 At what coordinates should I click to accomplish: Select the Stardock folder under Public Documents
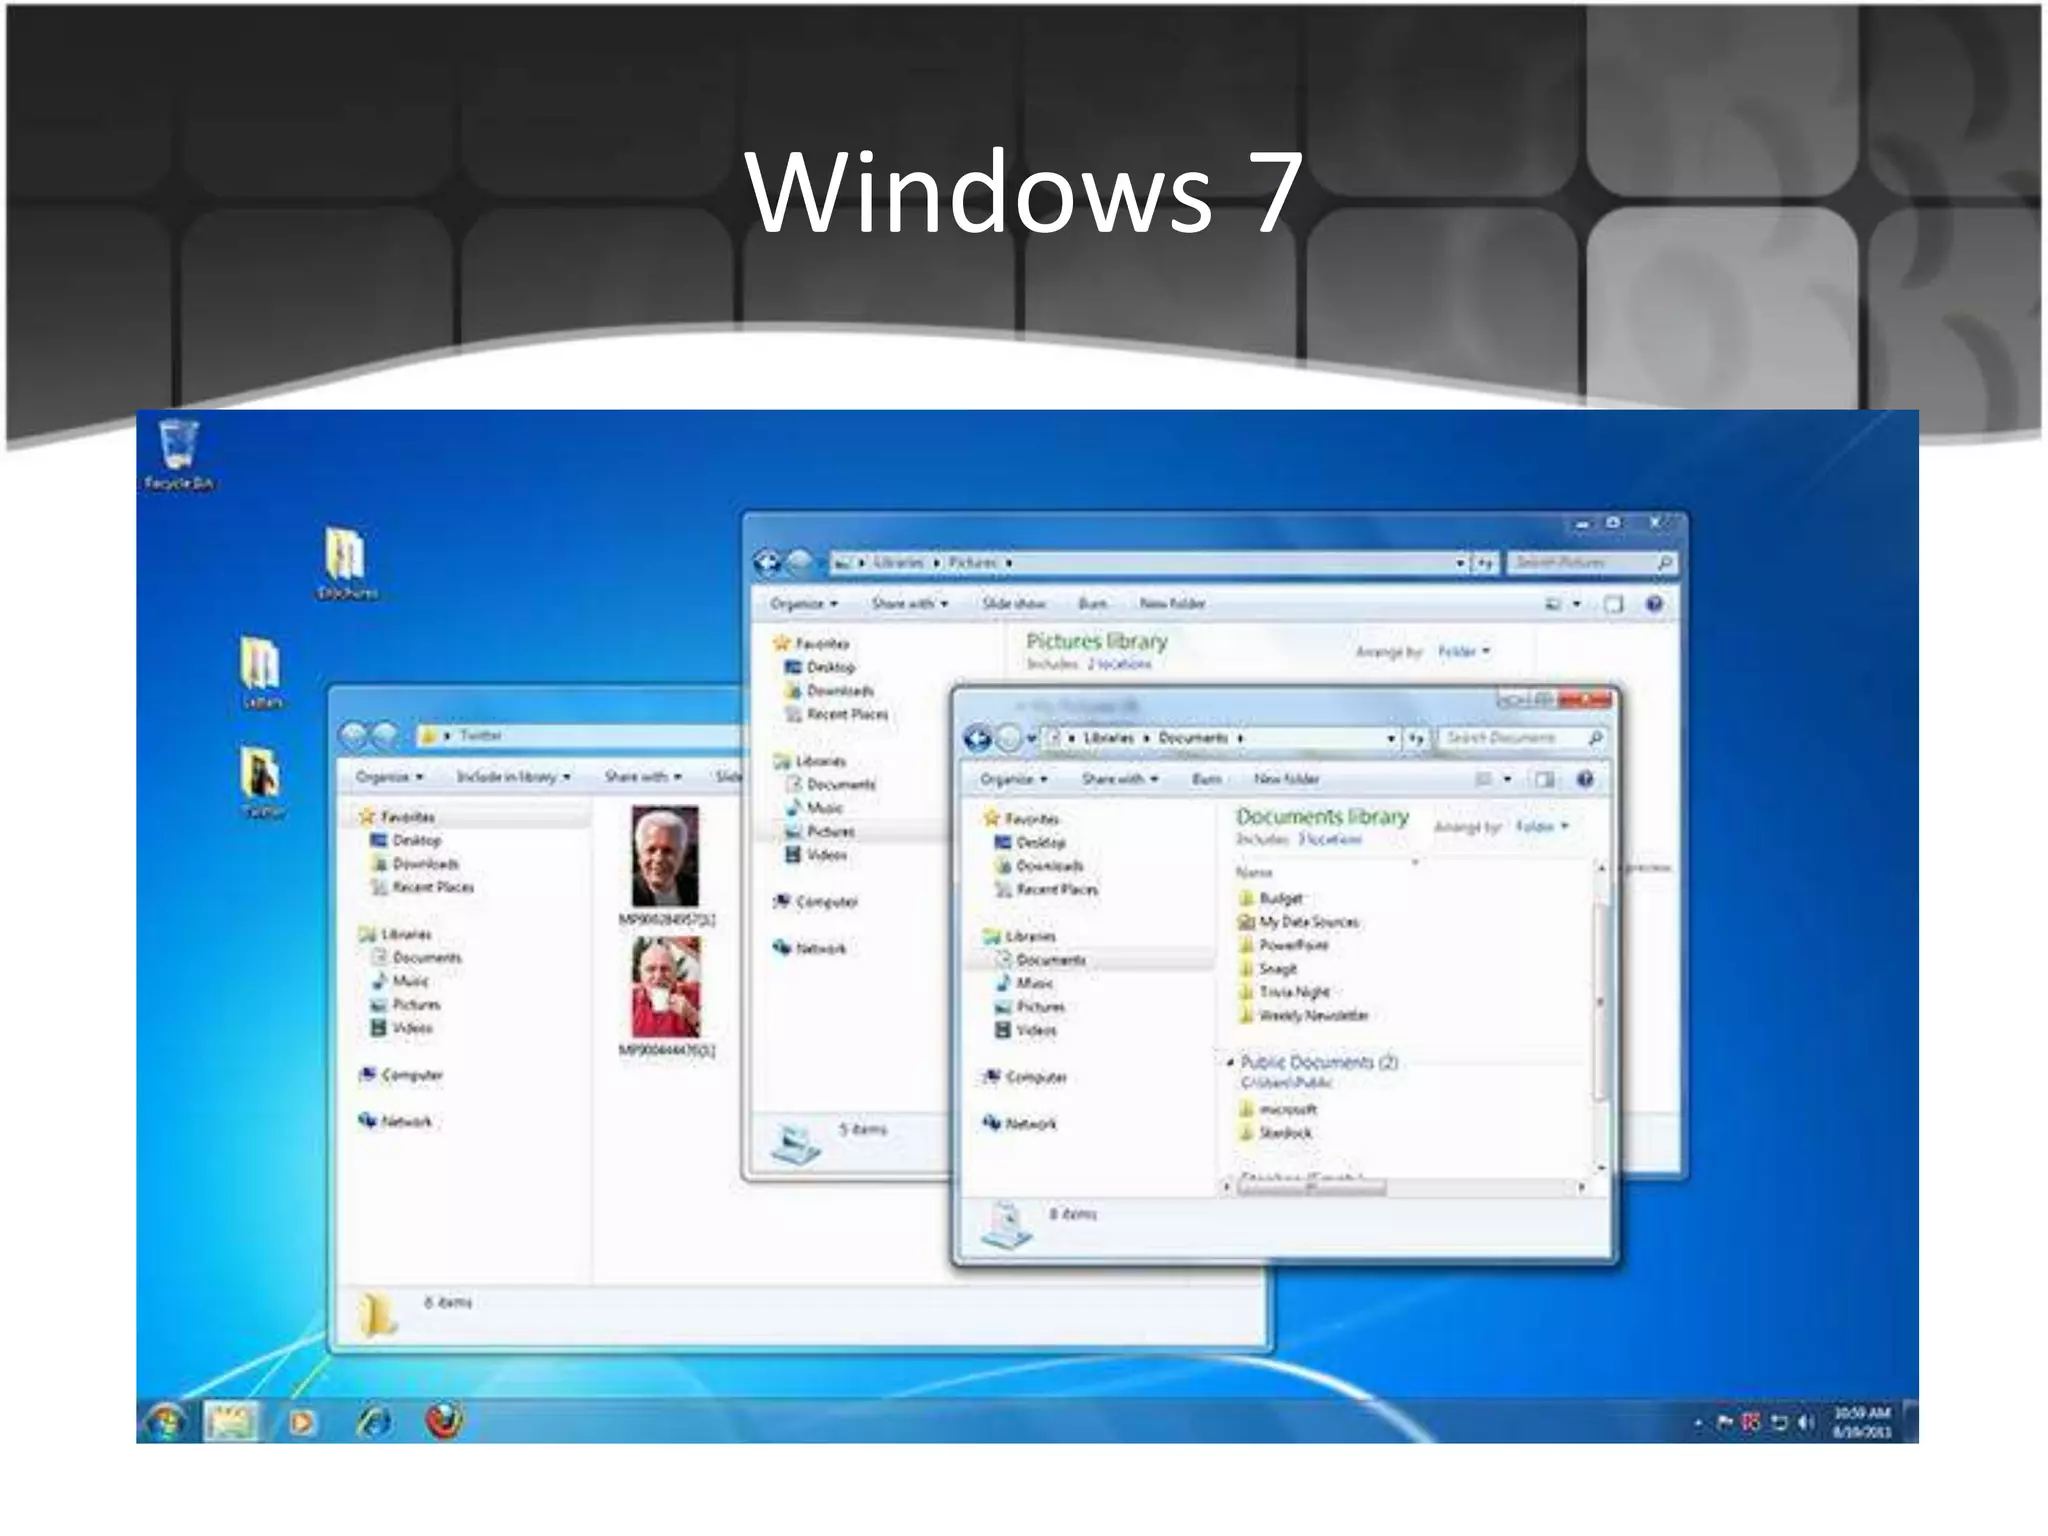(1276, 1133)
